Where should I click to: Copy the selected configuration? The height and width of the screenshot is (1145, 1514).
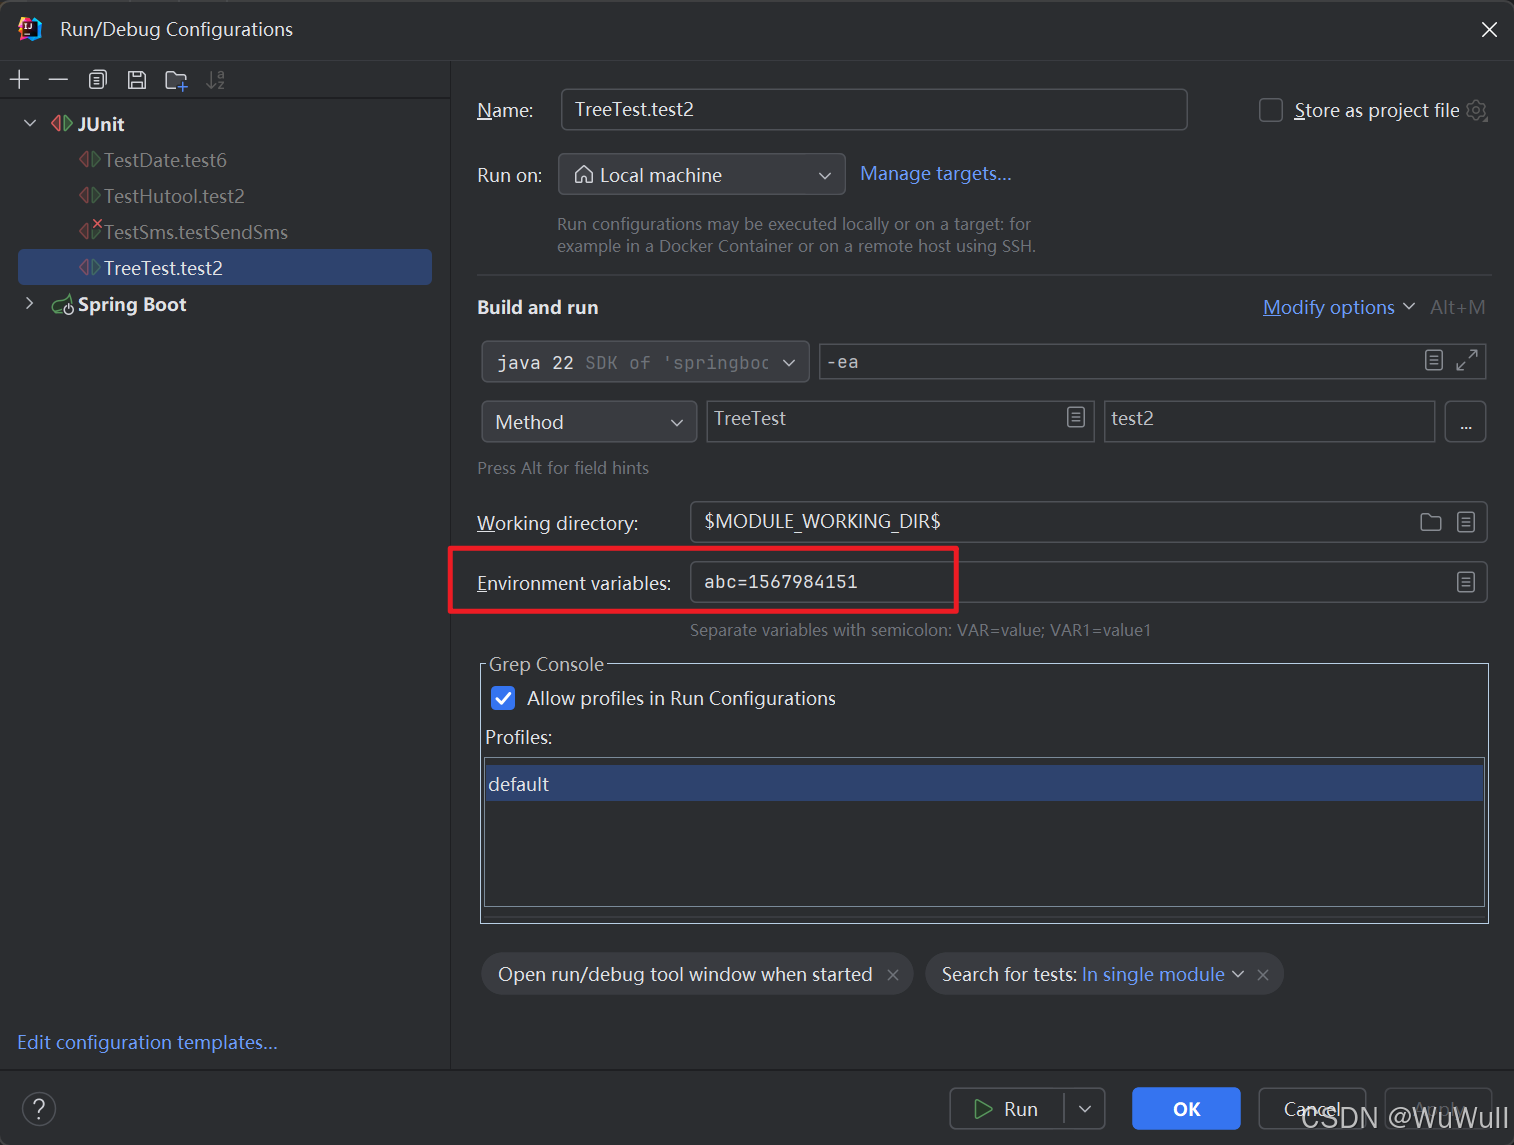[97, 80]
